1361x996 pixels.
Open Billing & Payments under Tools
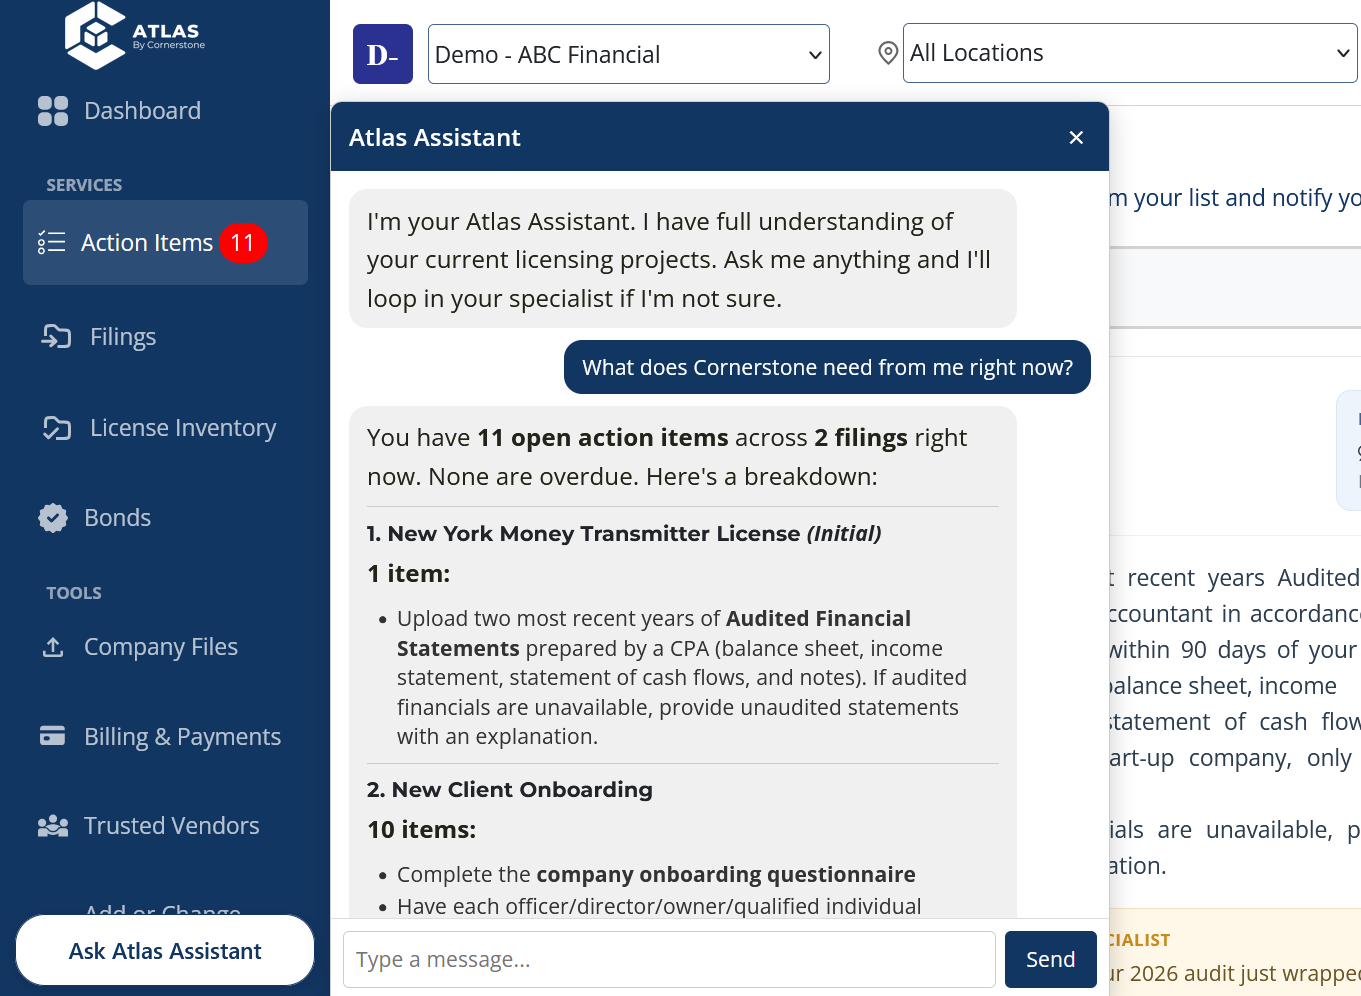[183, 737]
